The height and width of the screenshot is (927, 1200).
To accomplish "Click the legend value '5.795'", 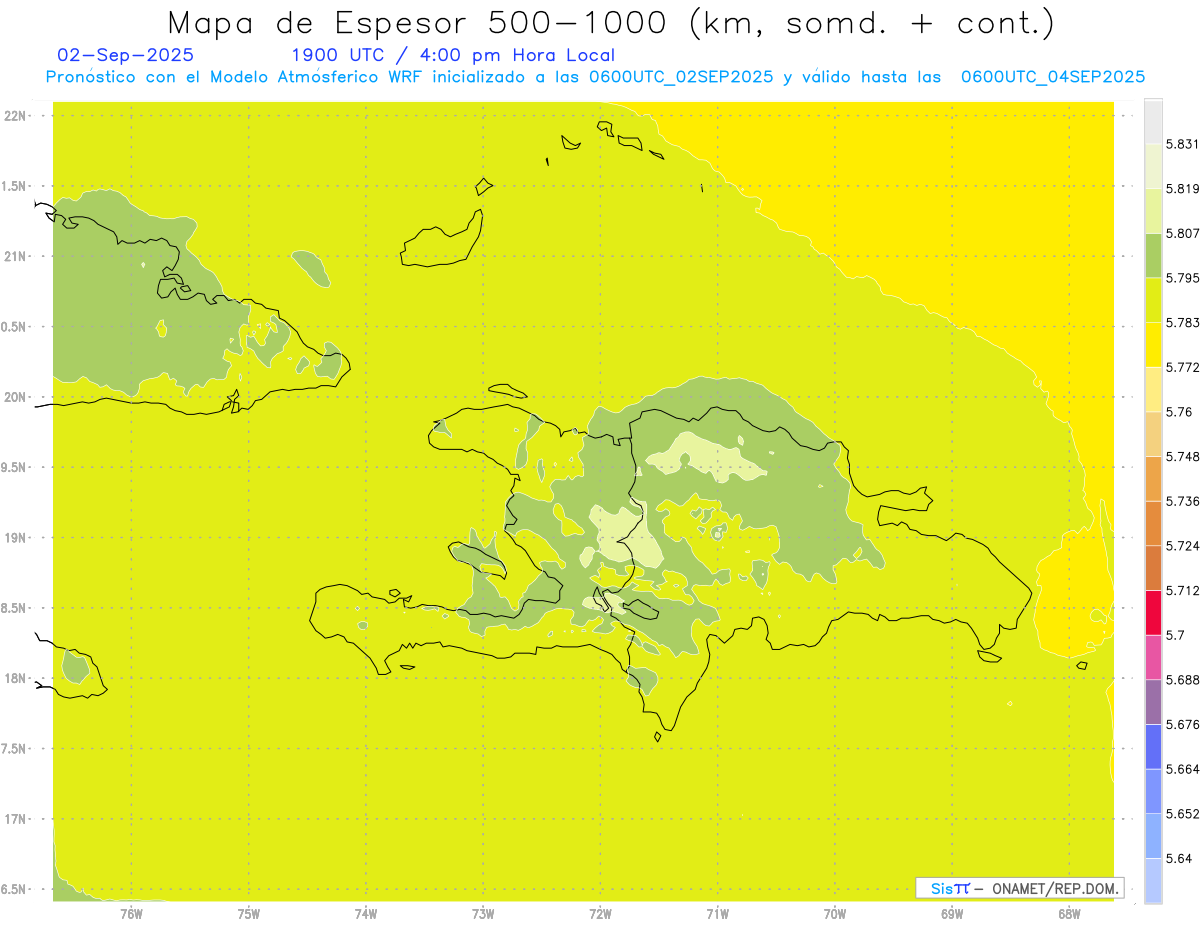I will click(x=1182, y=278).
